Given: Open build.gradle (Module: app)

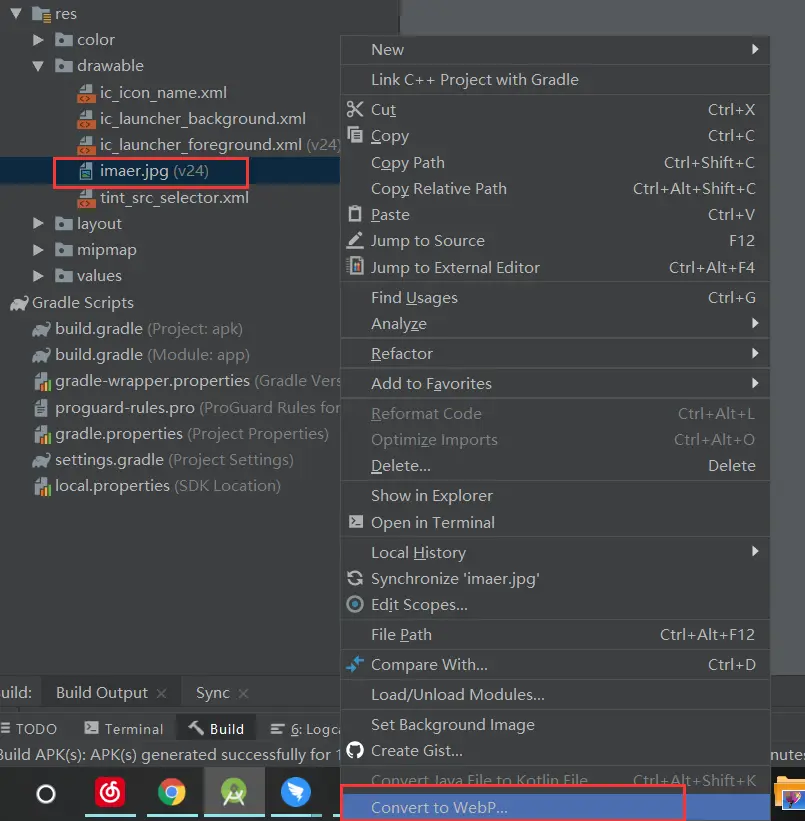Looking at the screenshot, I should coord(152,355).
